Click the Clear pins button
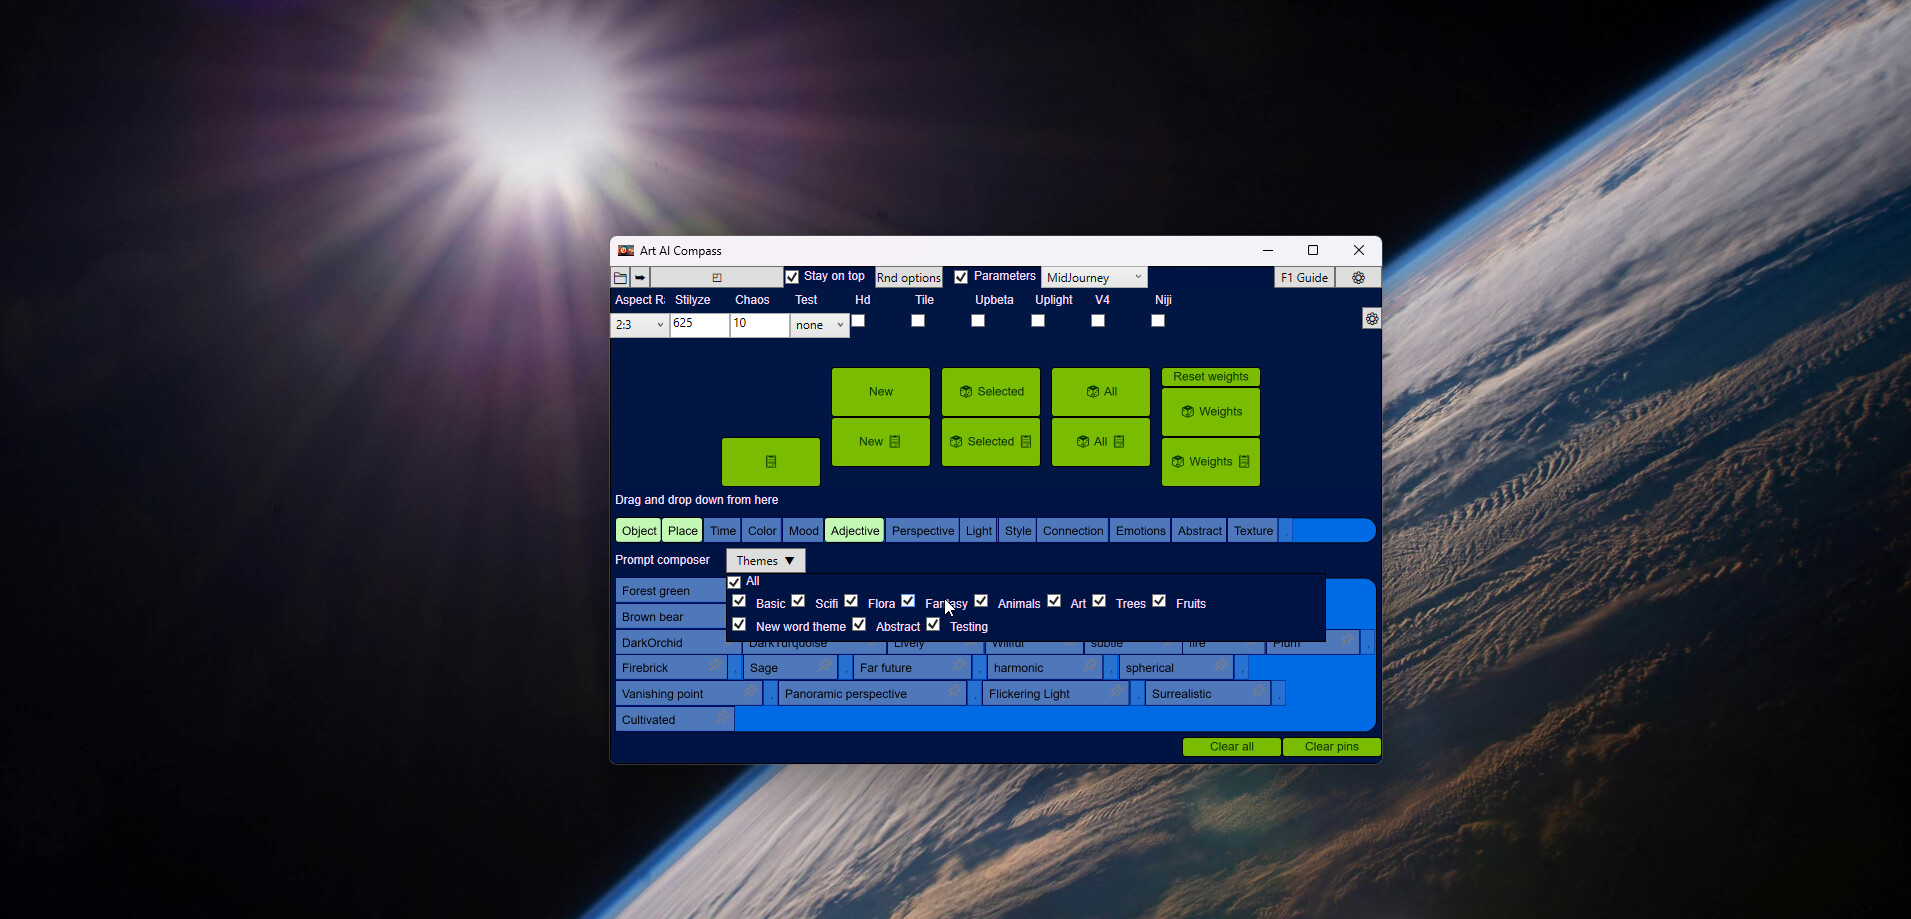 coord(1331,746)
